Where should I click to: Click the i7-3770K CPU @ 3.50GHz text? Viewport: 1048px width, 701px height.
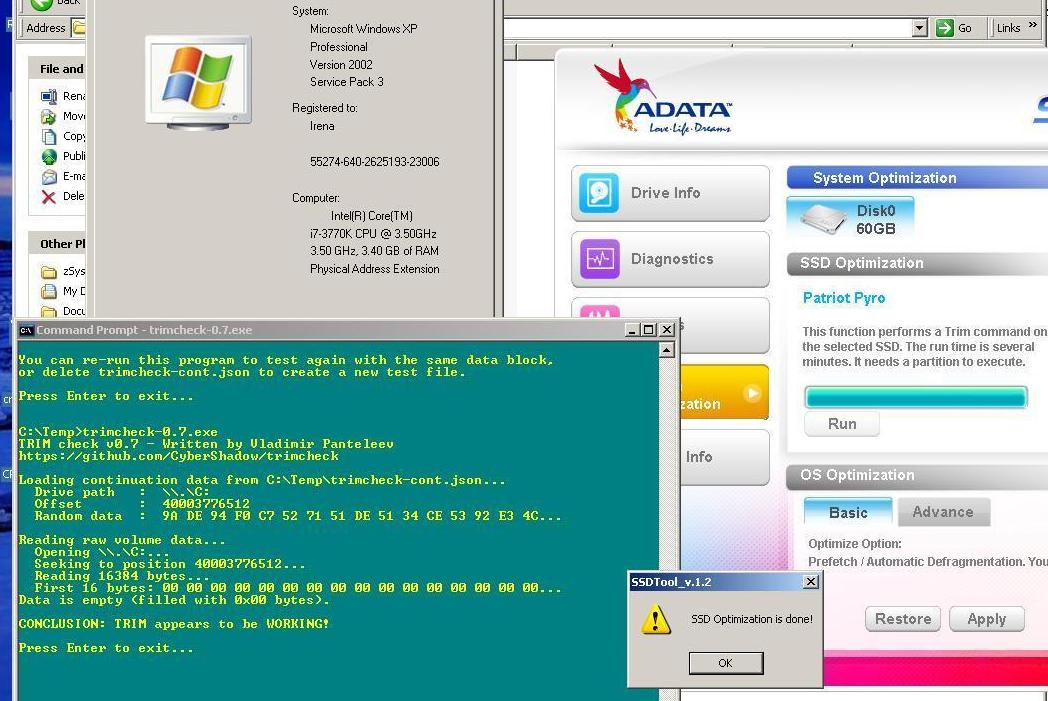tap(373, 234)
